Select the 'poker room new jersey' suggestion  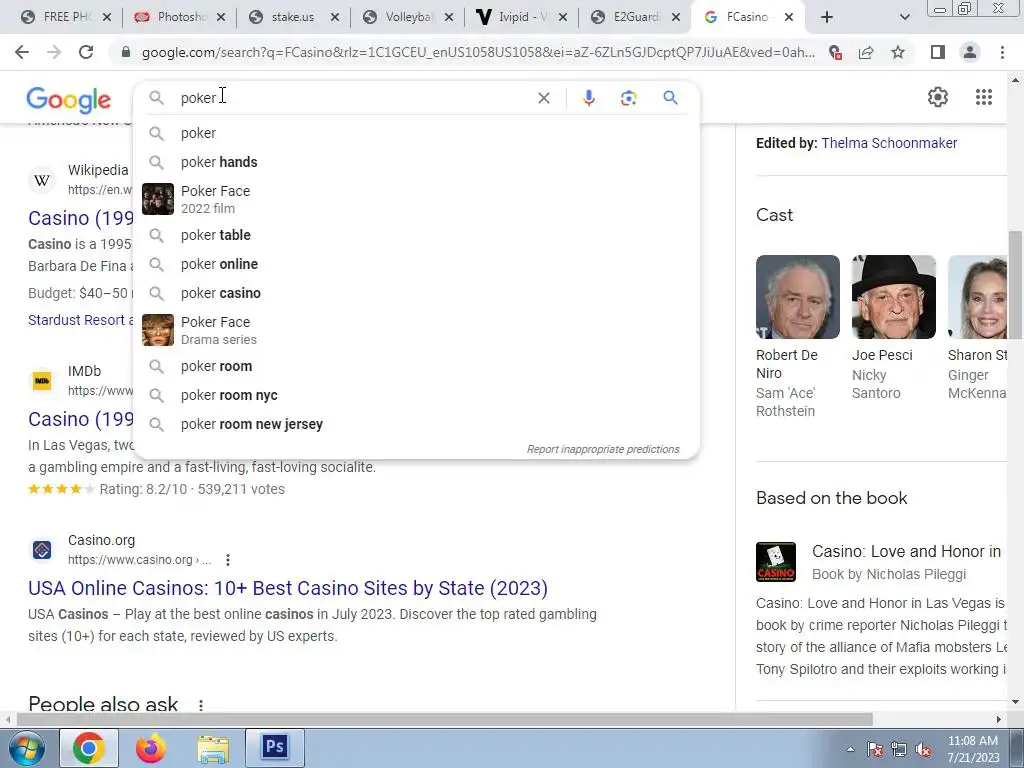(x=416, y=424)
